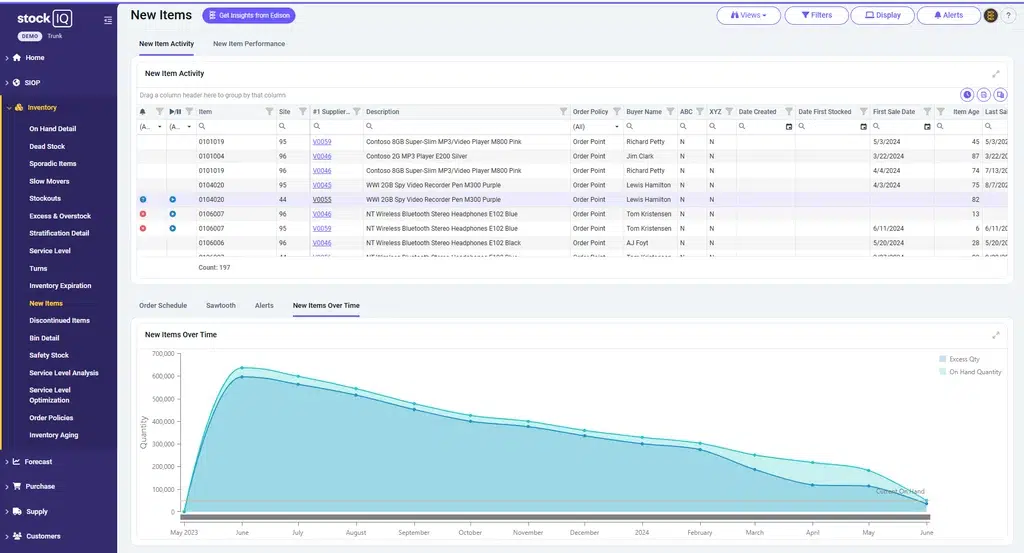This screenshot has width=1024, height=553.
Task: Click the clock icon above the grid
Action: coord(967,95)
